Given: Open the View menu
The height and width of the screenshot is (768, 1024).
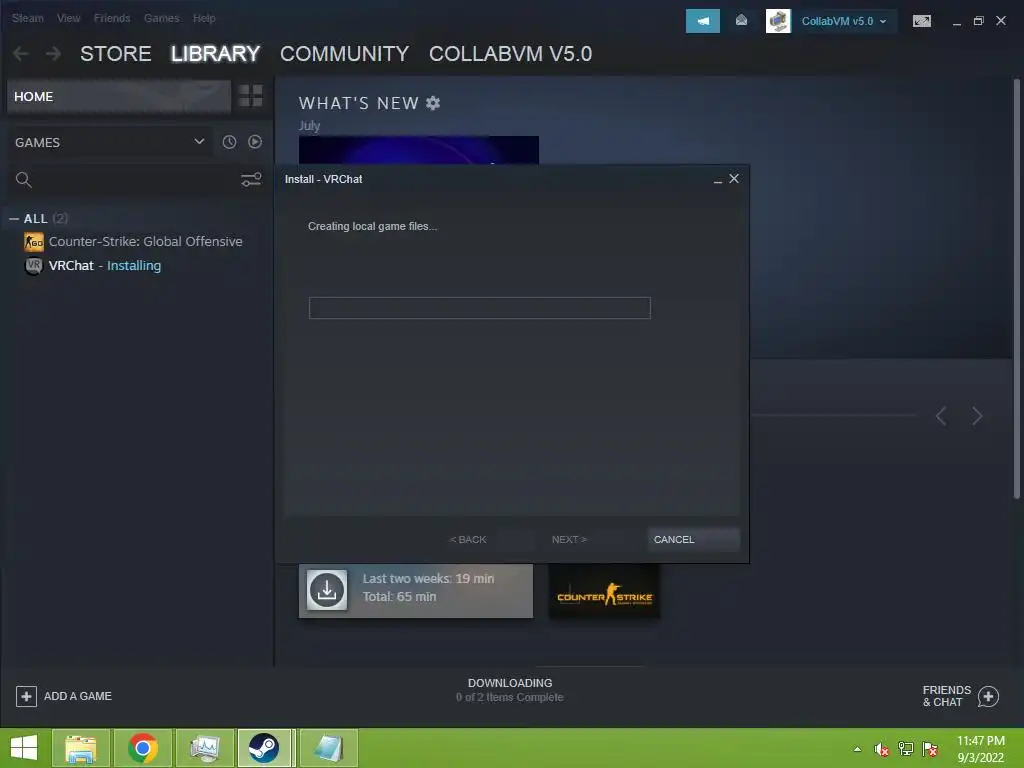Looking at the screenshot, I should 69,18.
